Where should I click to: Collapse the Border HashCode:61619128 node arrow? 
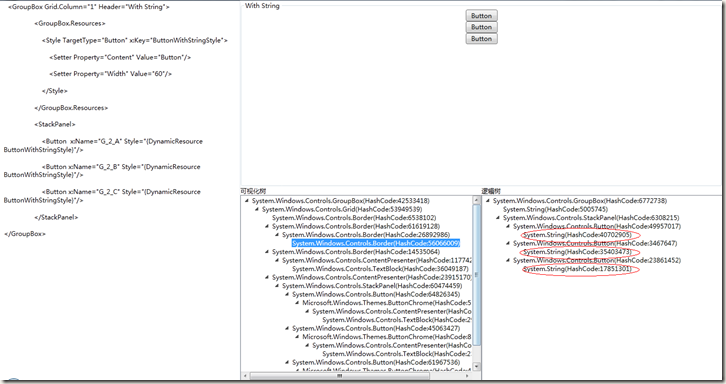267,227
